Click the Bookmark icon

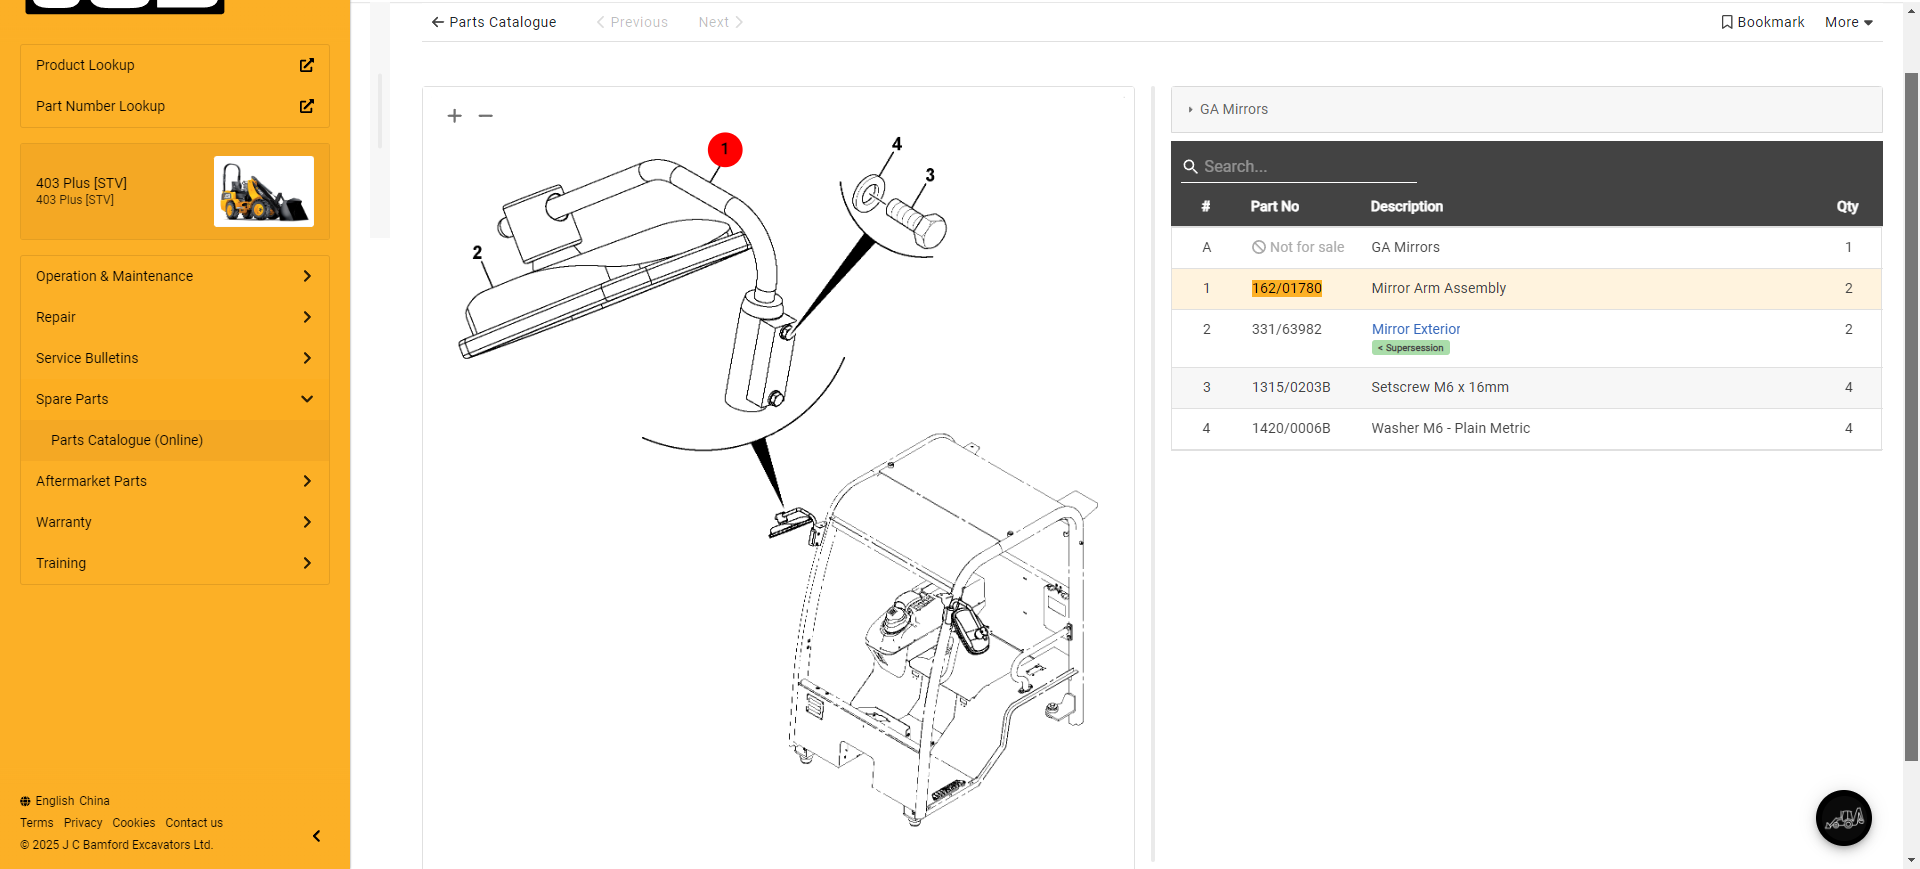[1727, 22]
